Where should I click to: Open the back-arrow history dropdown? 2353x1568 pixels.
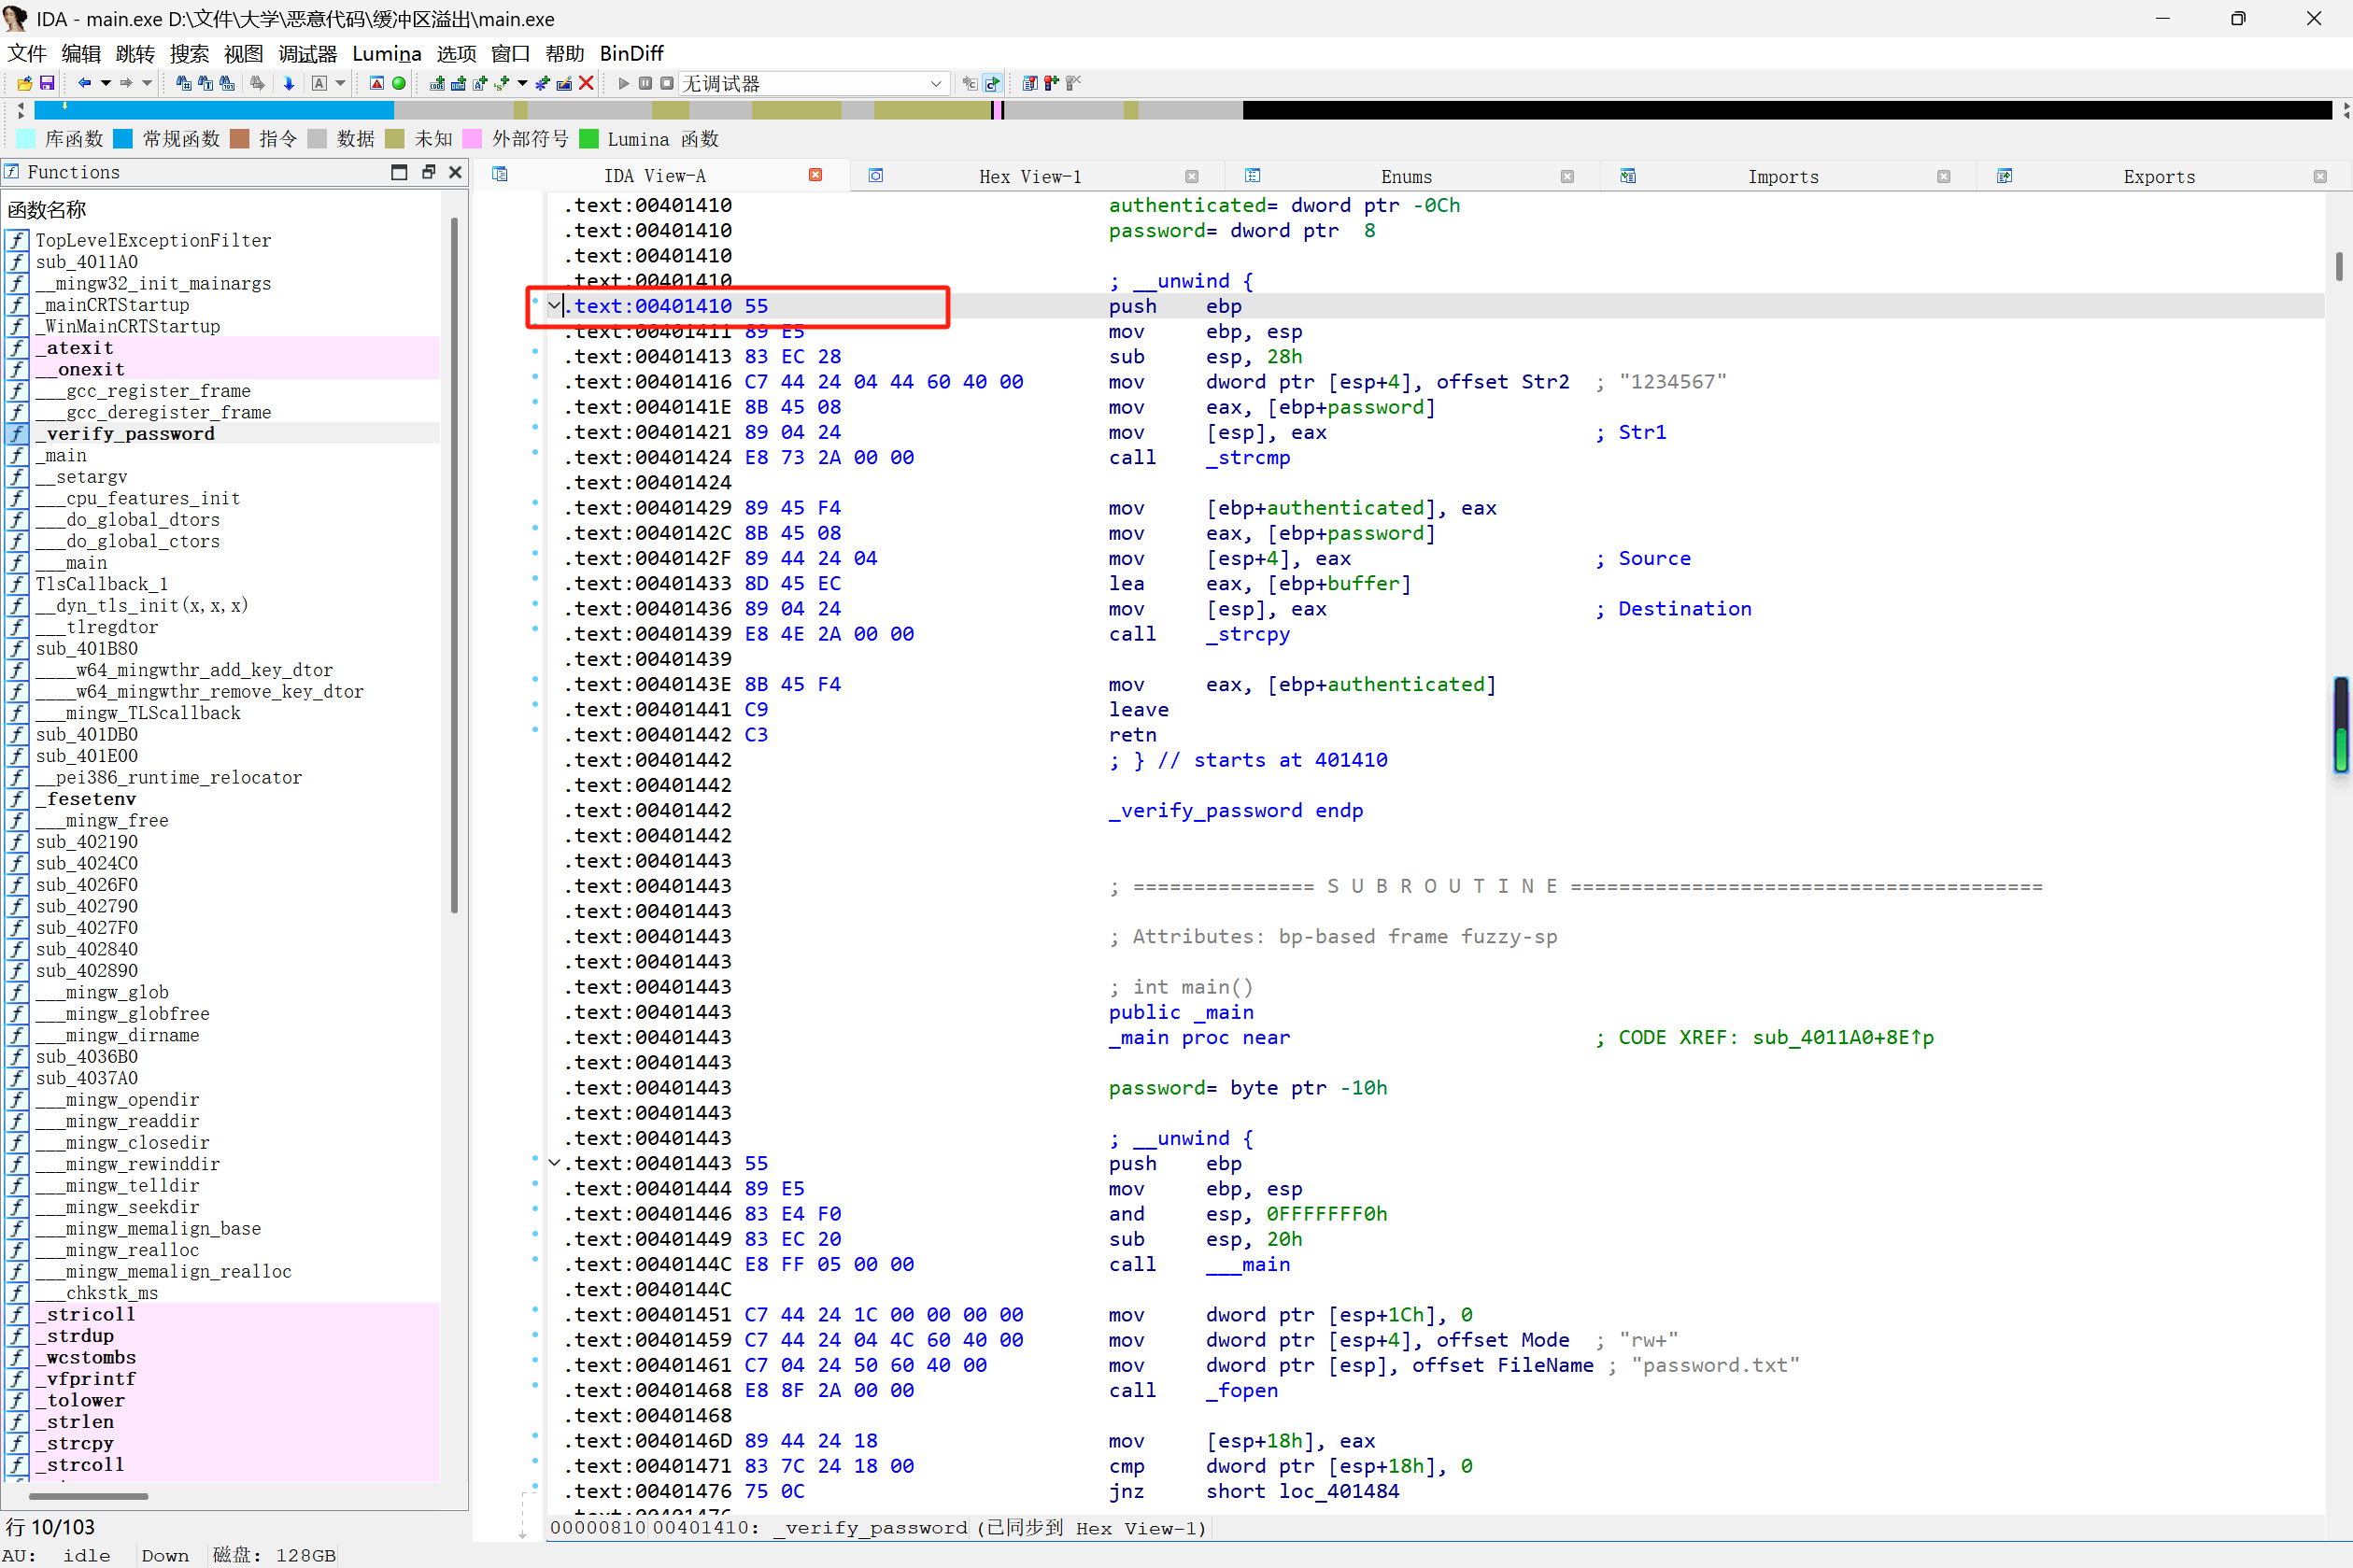point(106,83)
